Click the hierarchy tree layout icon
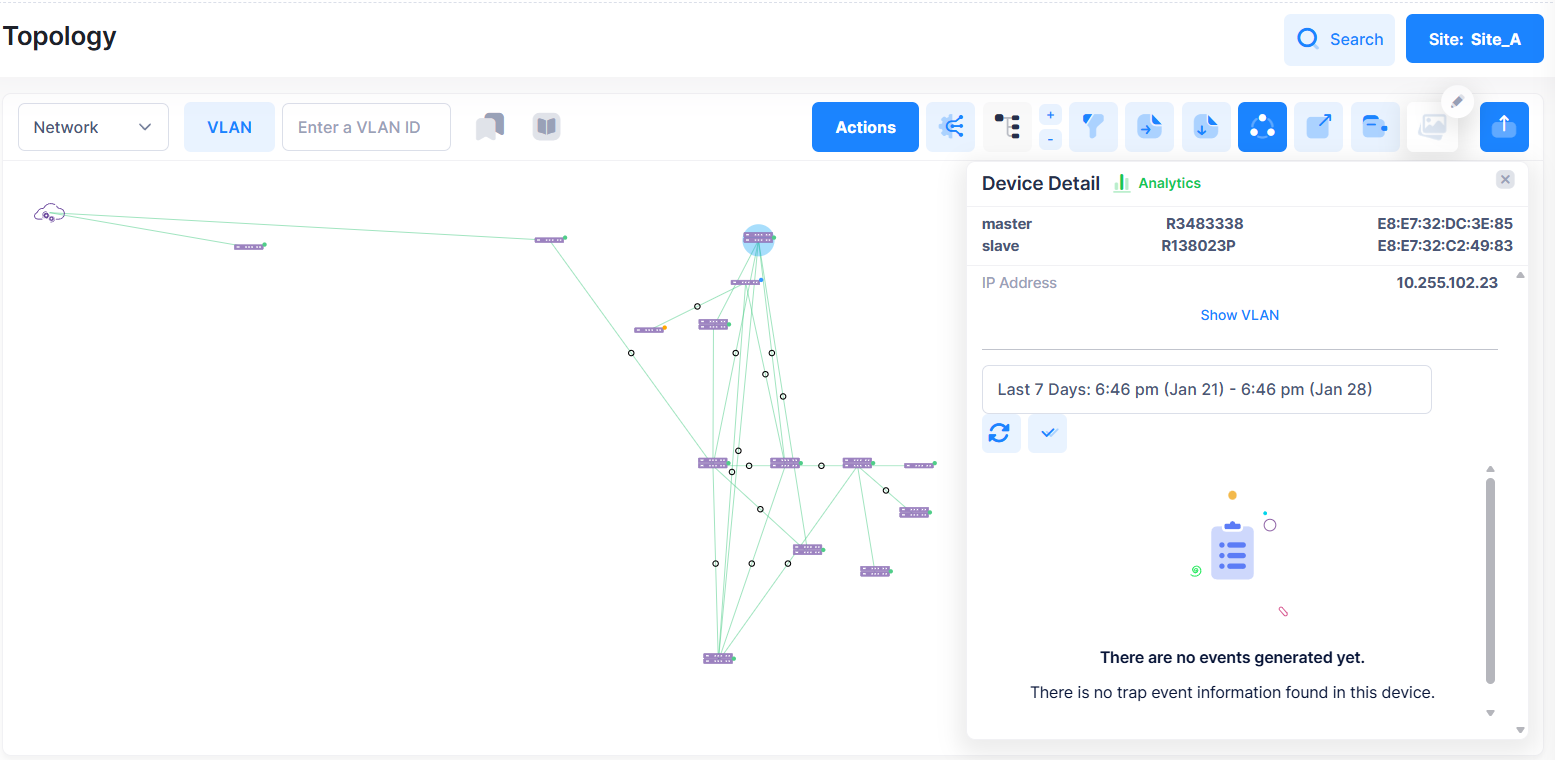The height and width of the screenshot is (760, 1555). [1007, 127]
